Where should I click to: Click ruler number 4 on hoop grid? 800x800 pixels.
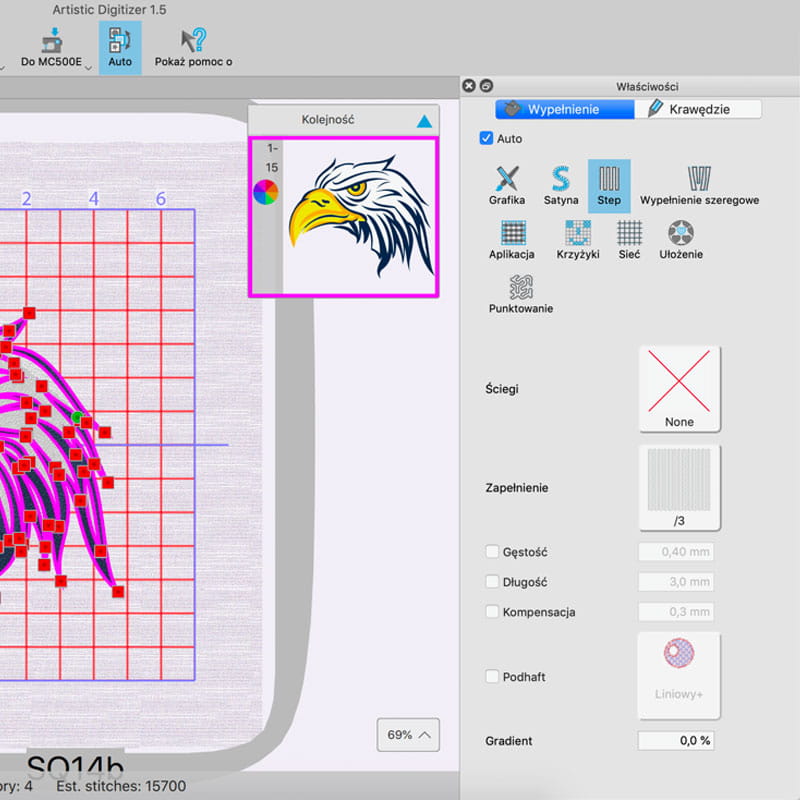coord(93,198)
